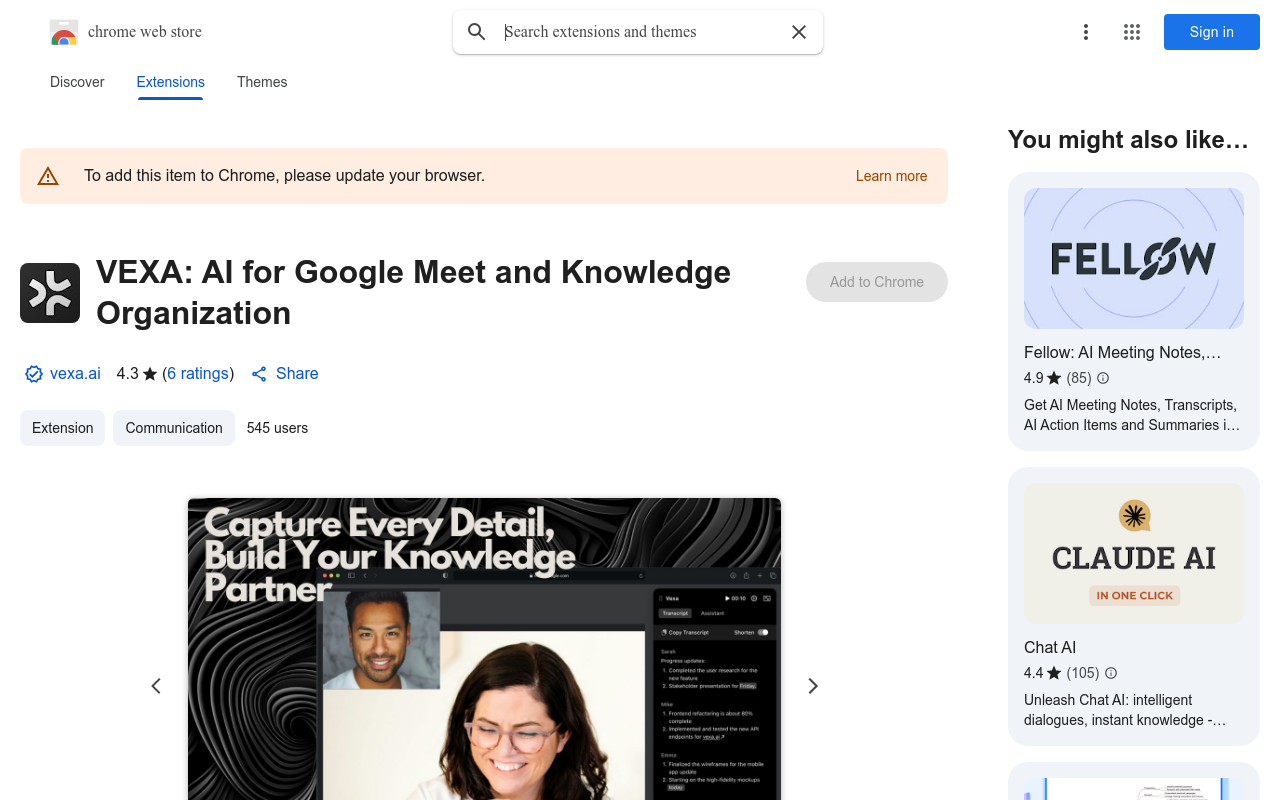Click the verified publisher badge icon
Screen dimensions: 1280x800
coord(34,374)
